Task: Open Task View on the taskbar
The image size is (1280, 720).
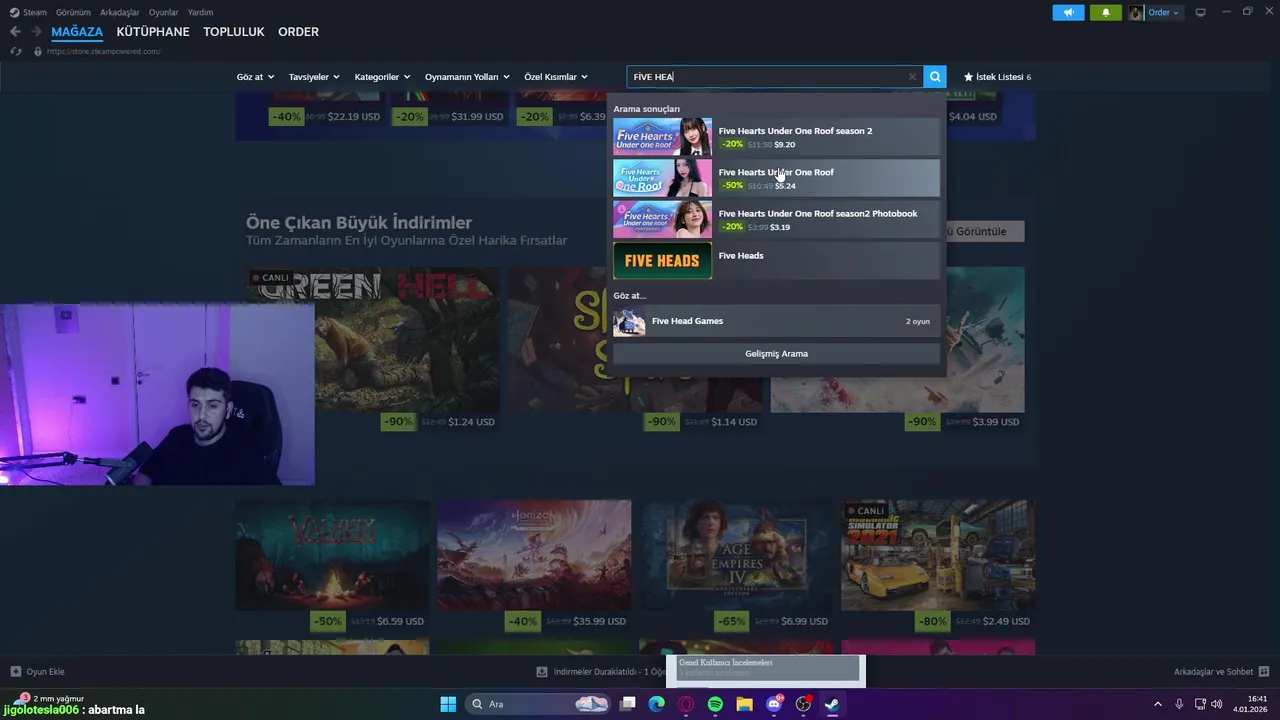Action: click(x=627, y=704)
